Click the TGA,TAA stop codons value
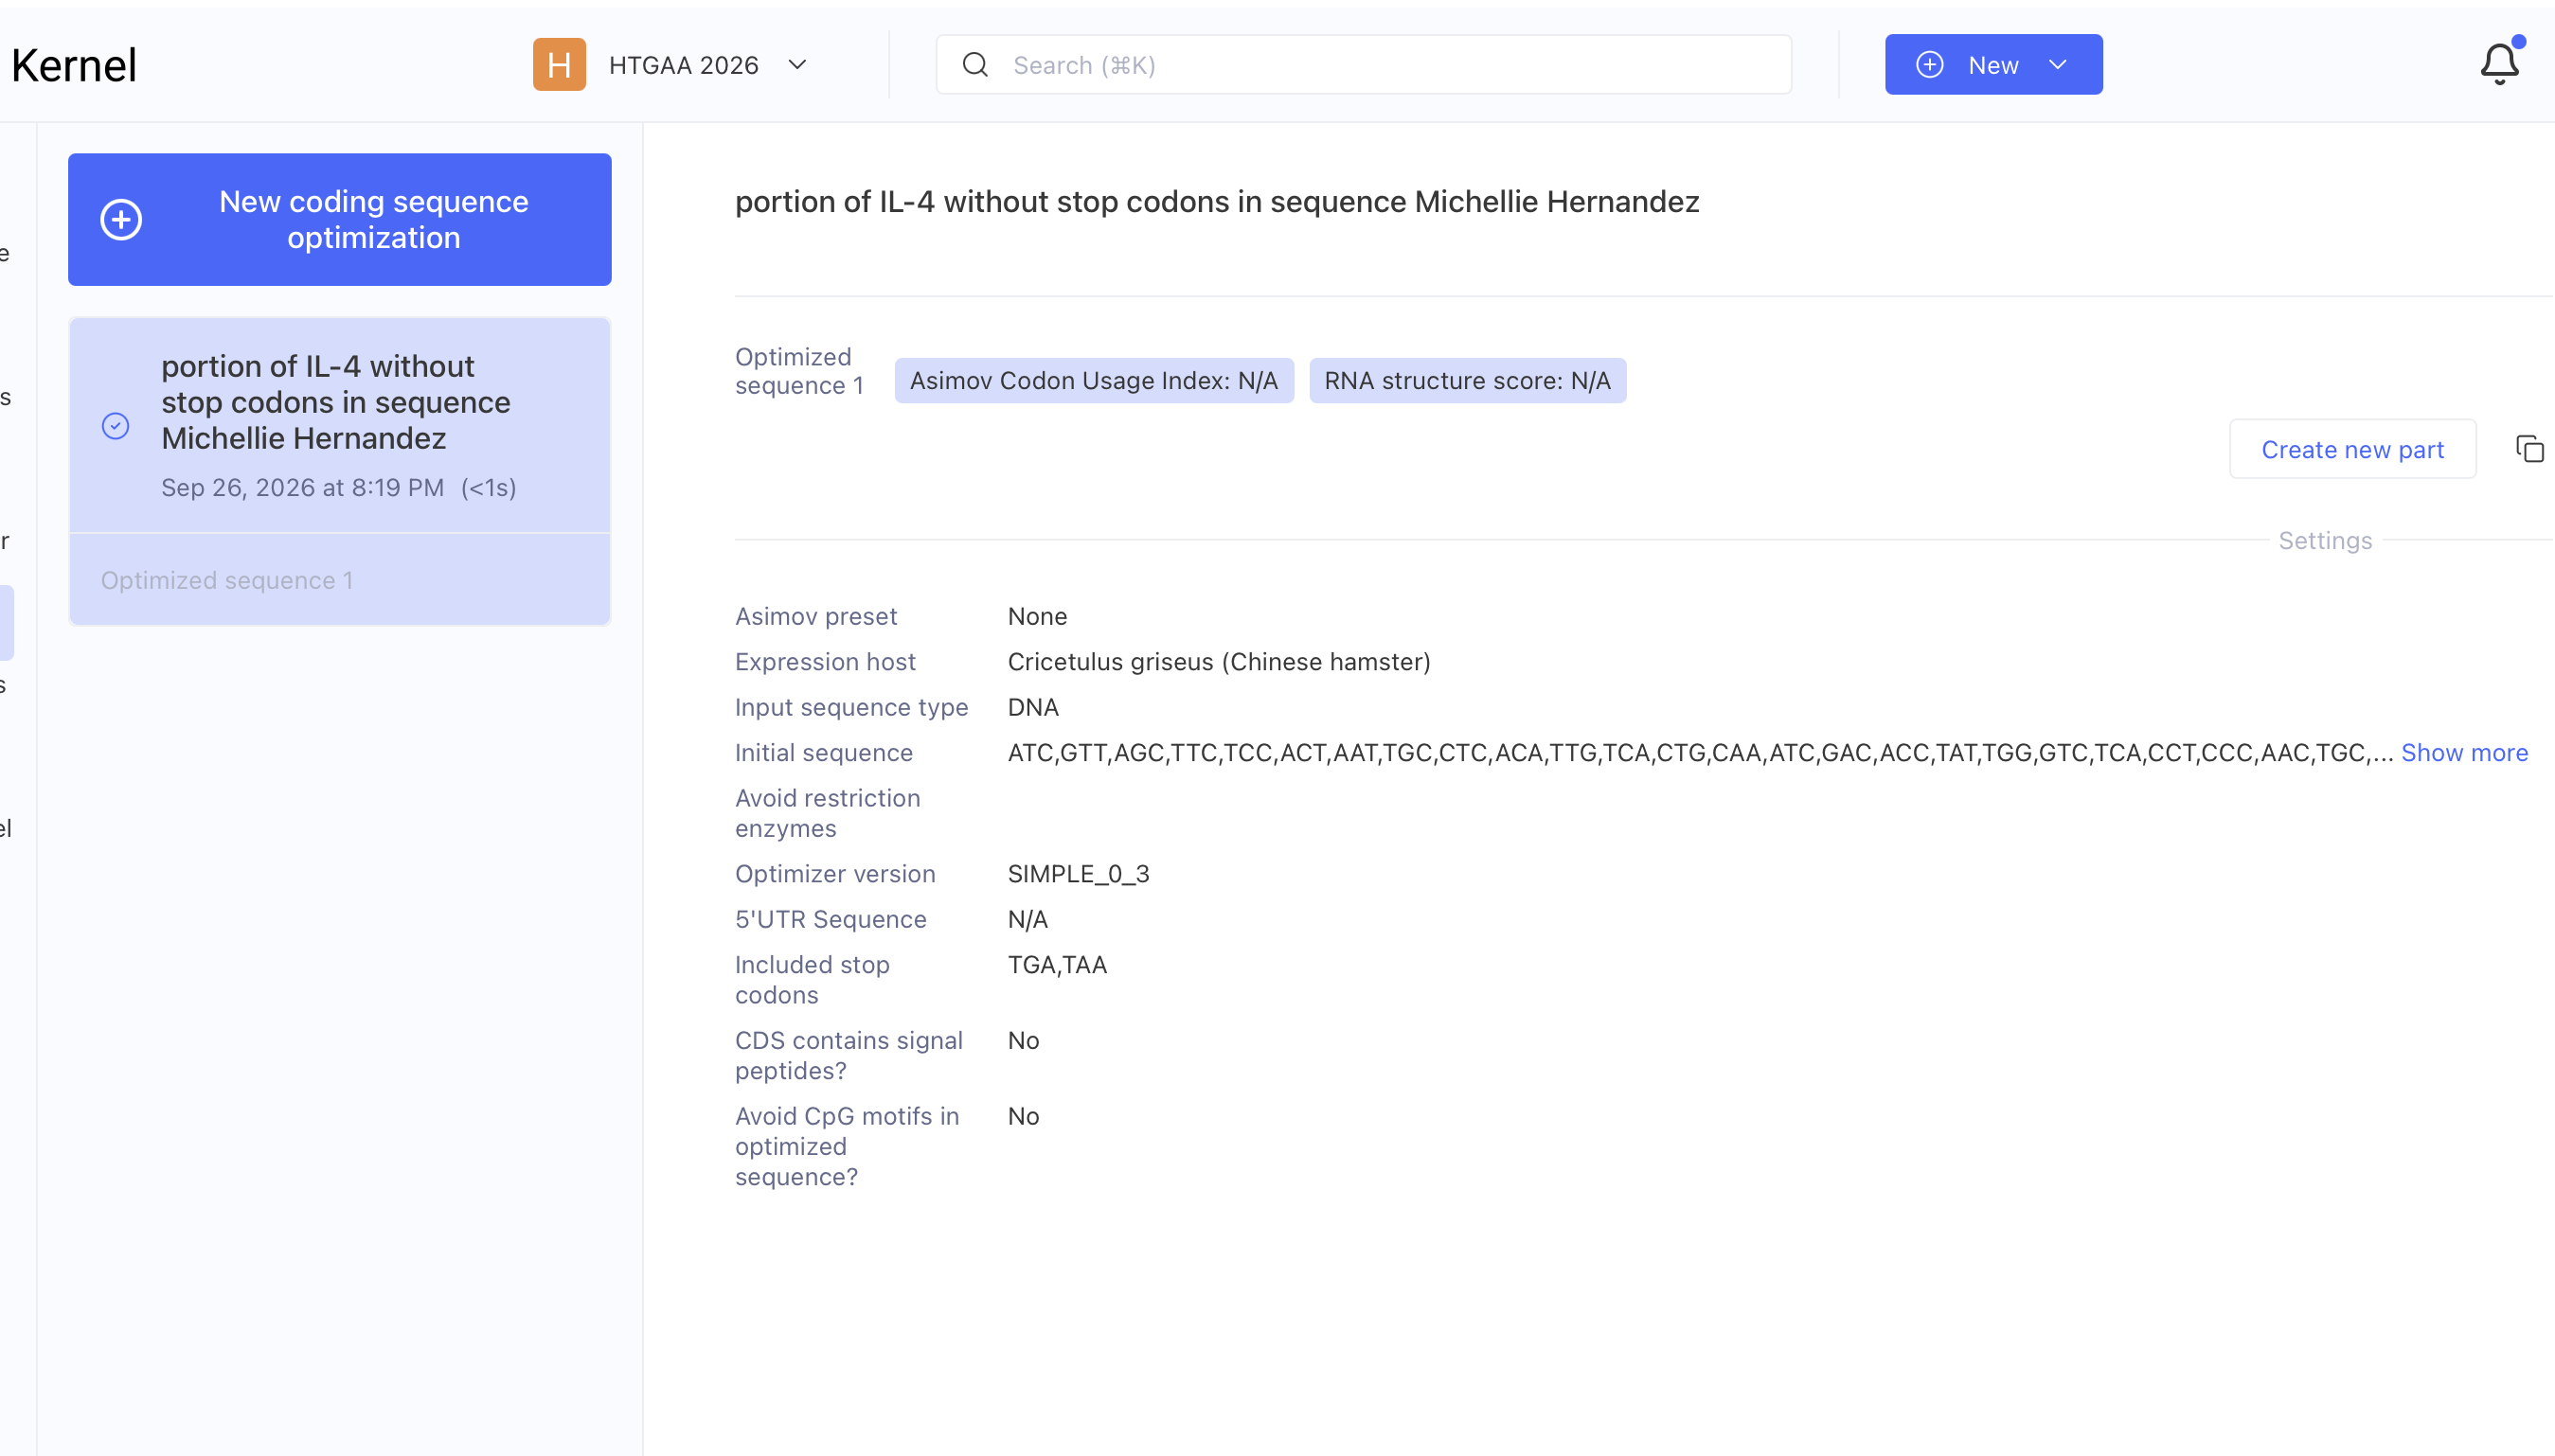The width and height of the screenshot is (2555, 1456). [1057, 965]
